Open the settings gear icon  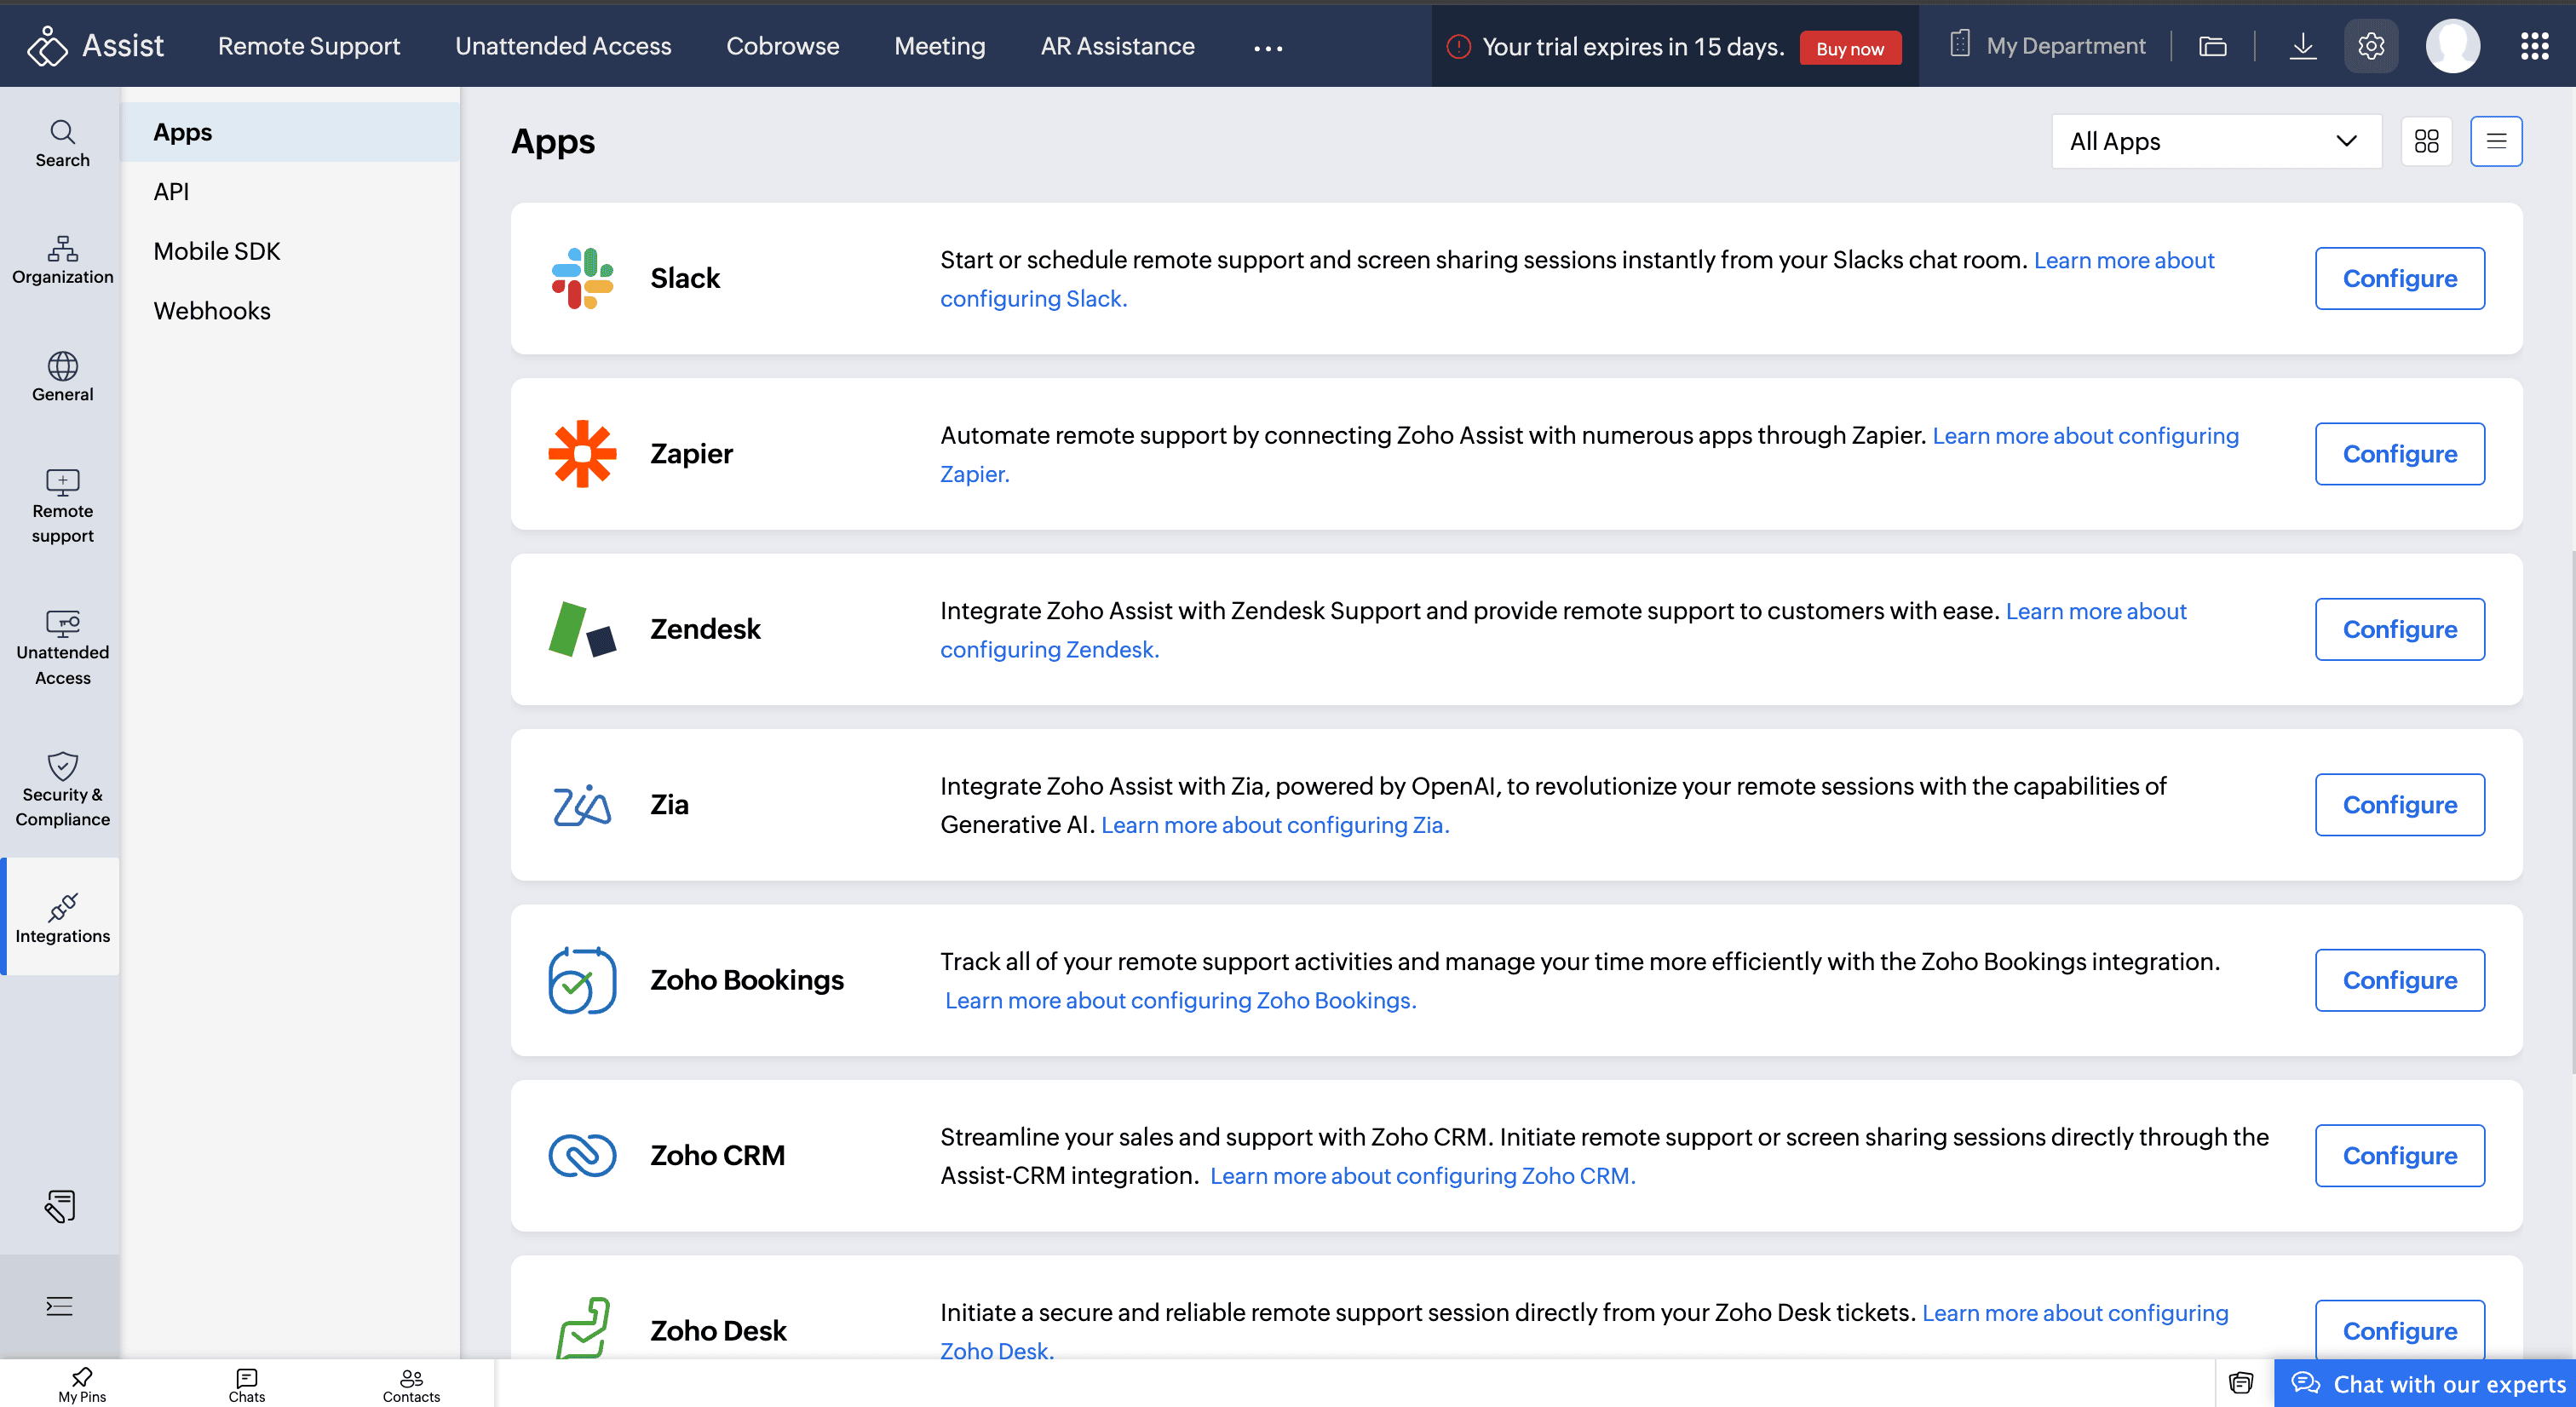pyautogui.click(x=2370, y=46)
